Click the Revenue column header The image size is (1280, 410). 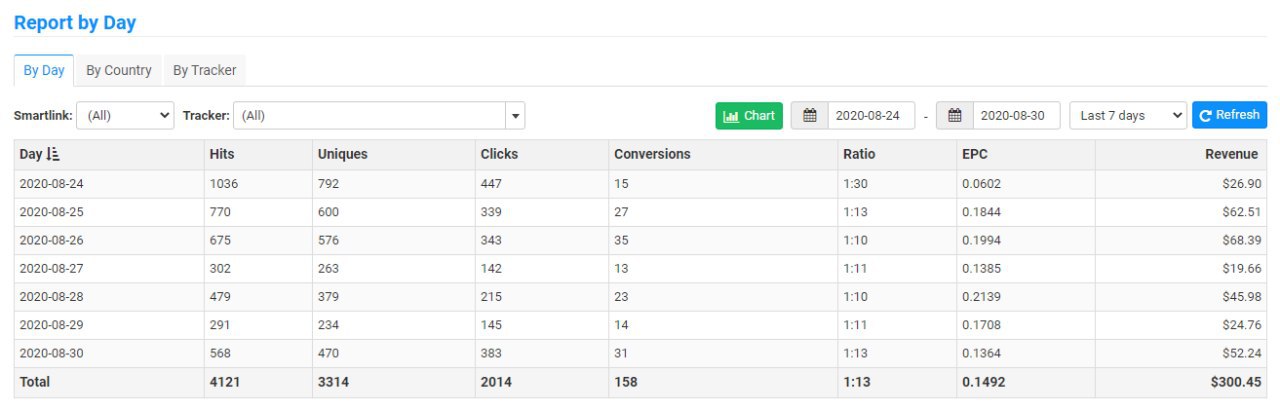(1231, 155)
